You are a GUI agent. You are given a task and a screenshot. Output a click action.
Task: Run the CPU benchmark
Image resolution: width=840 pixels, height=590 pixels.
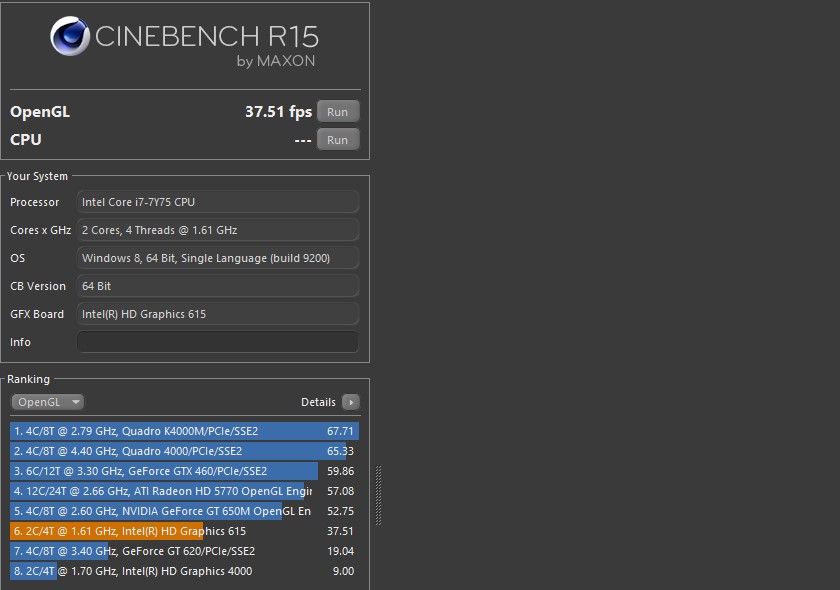pyautogui.click(x=338, y=139)
